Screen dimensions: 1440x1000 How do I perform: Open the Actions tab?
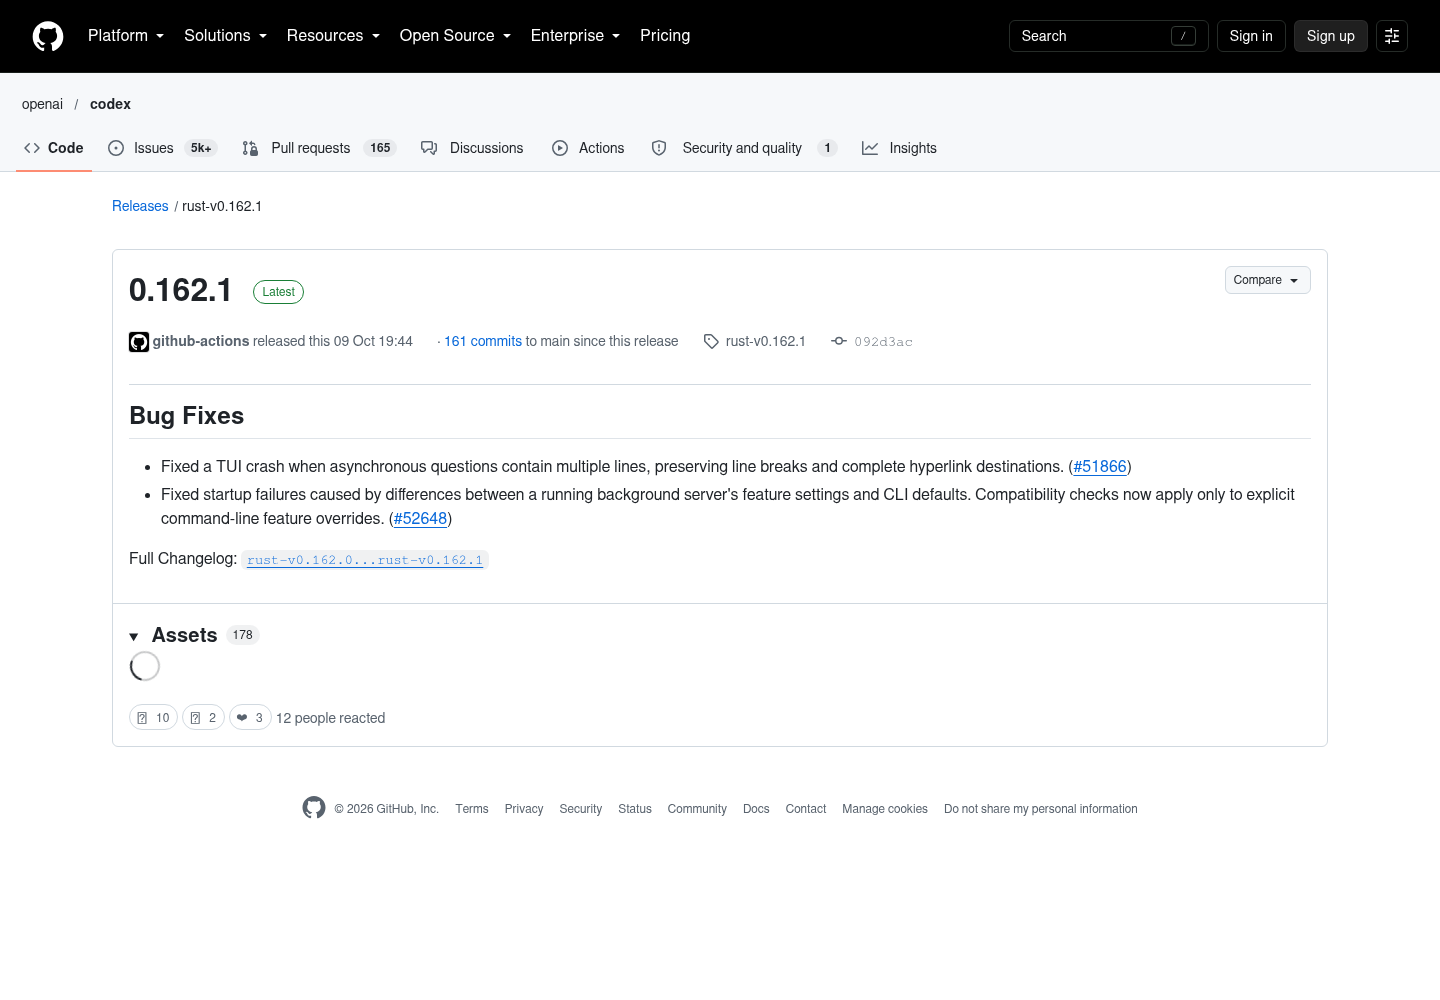coord(588,148)
